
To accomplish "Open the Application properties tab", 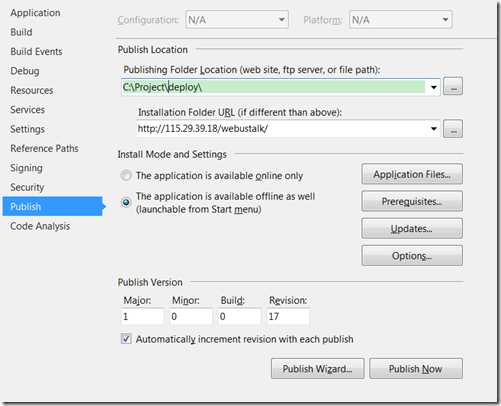I will [35, 13].
